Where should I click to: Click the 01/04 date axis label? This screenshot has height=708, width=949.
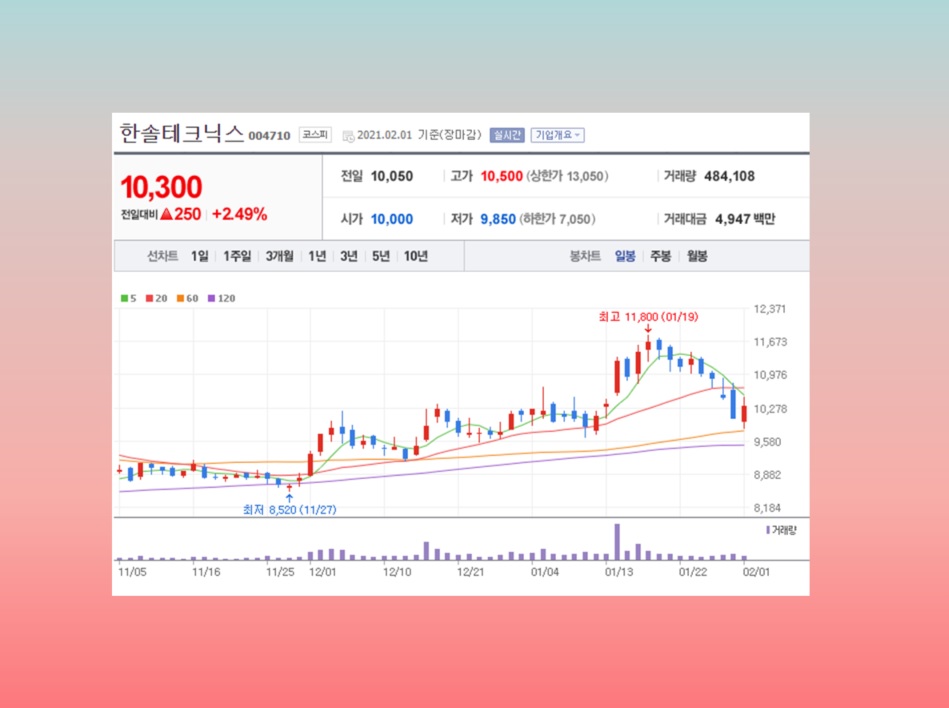point(545,572)
